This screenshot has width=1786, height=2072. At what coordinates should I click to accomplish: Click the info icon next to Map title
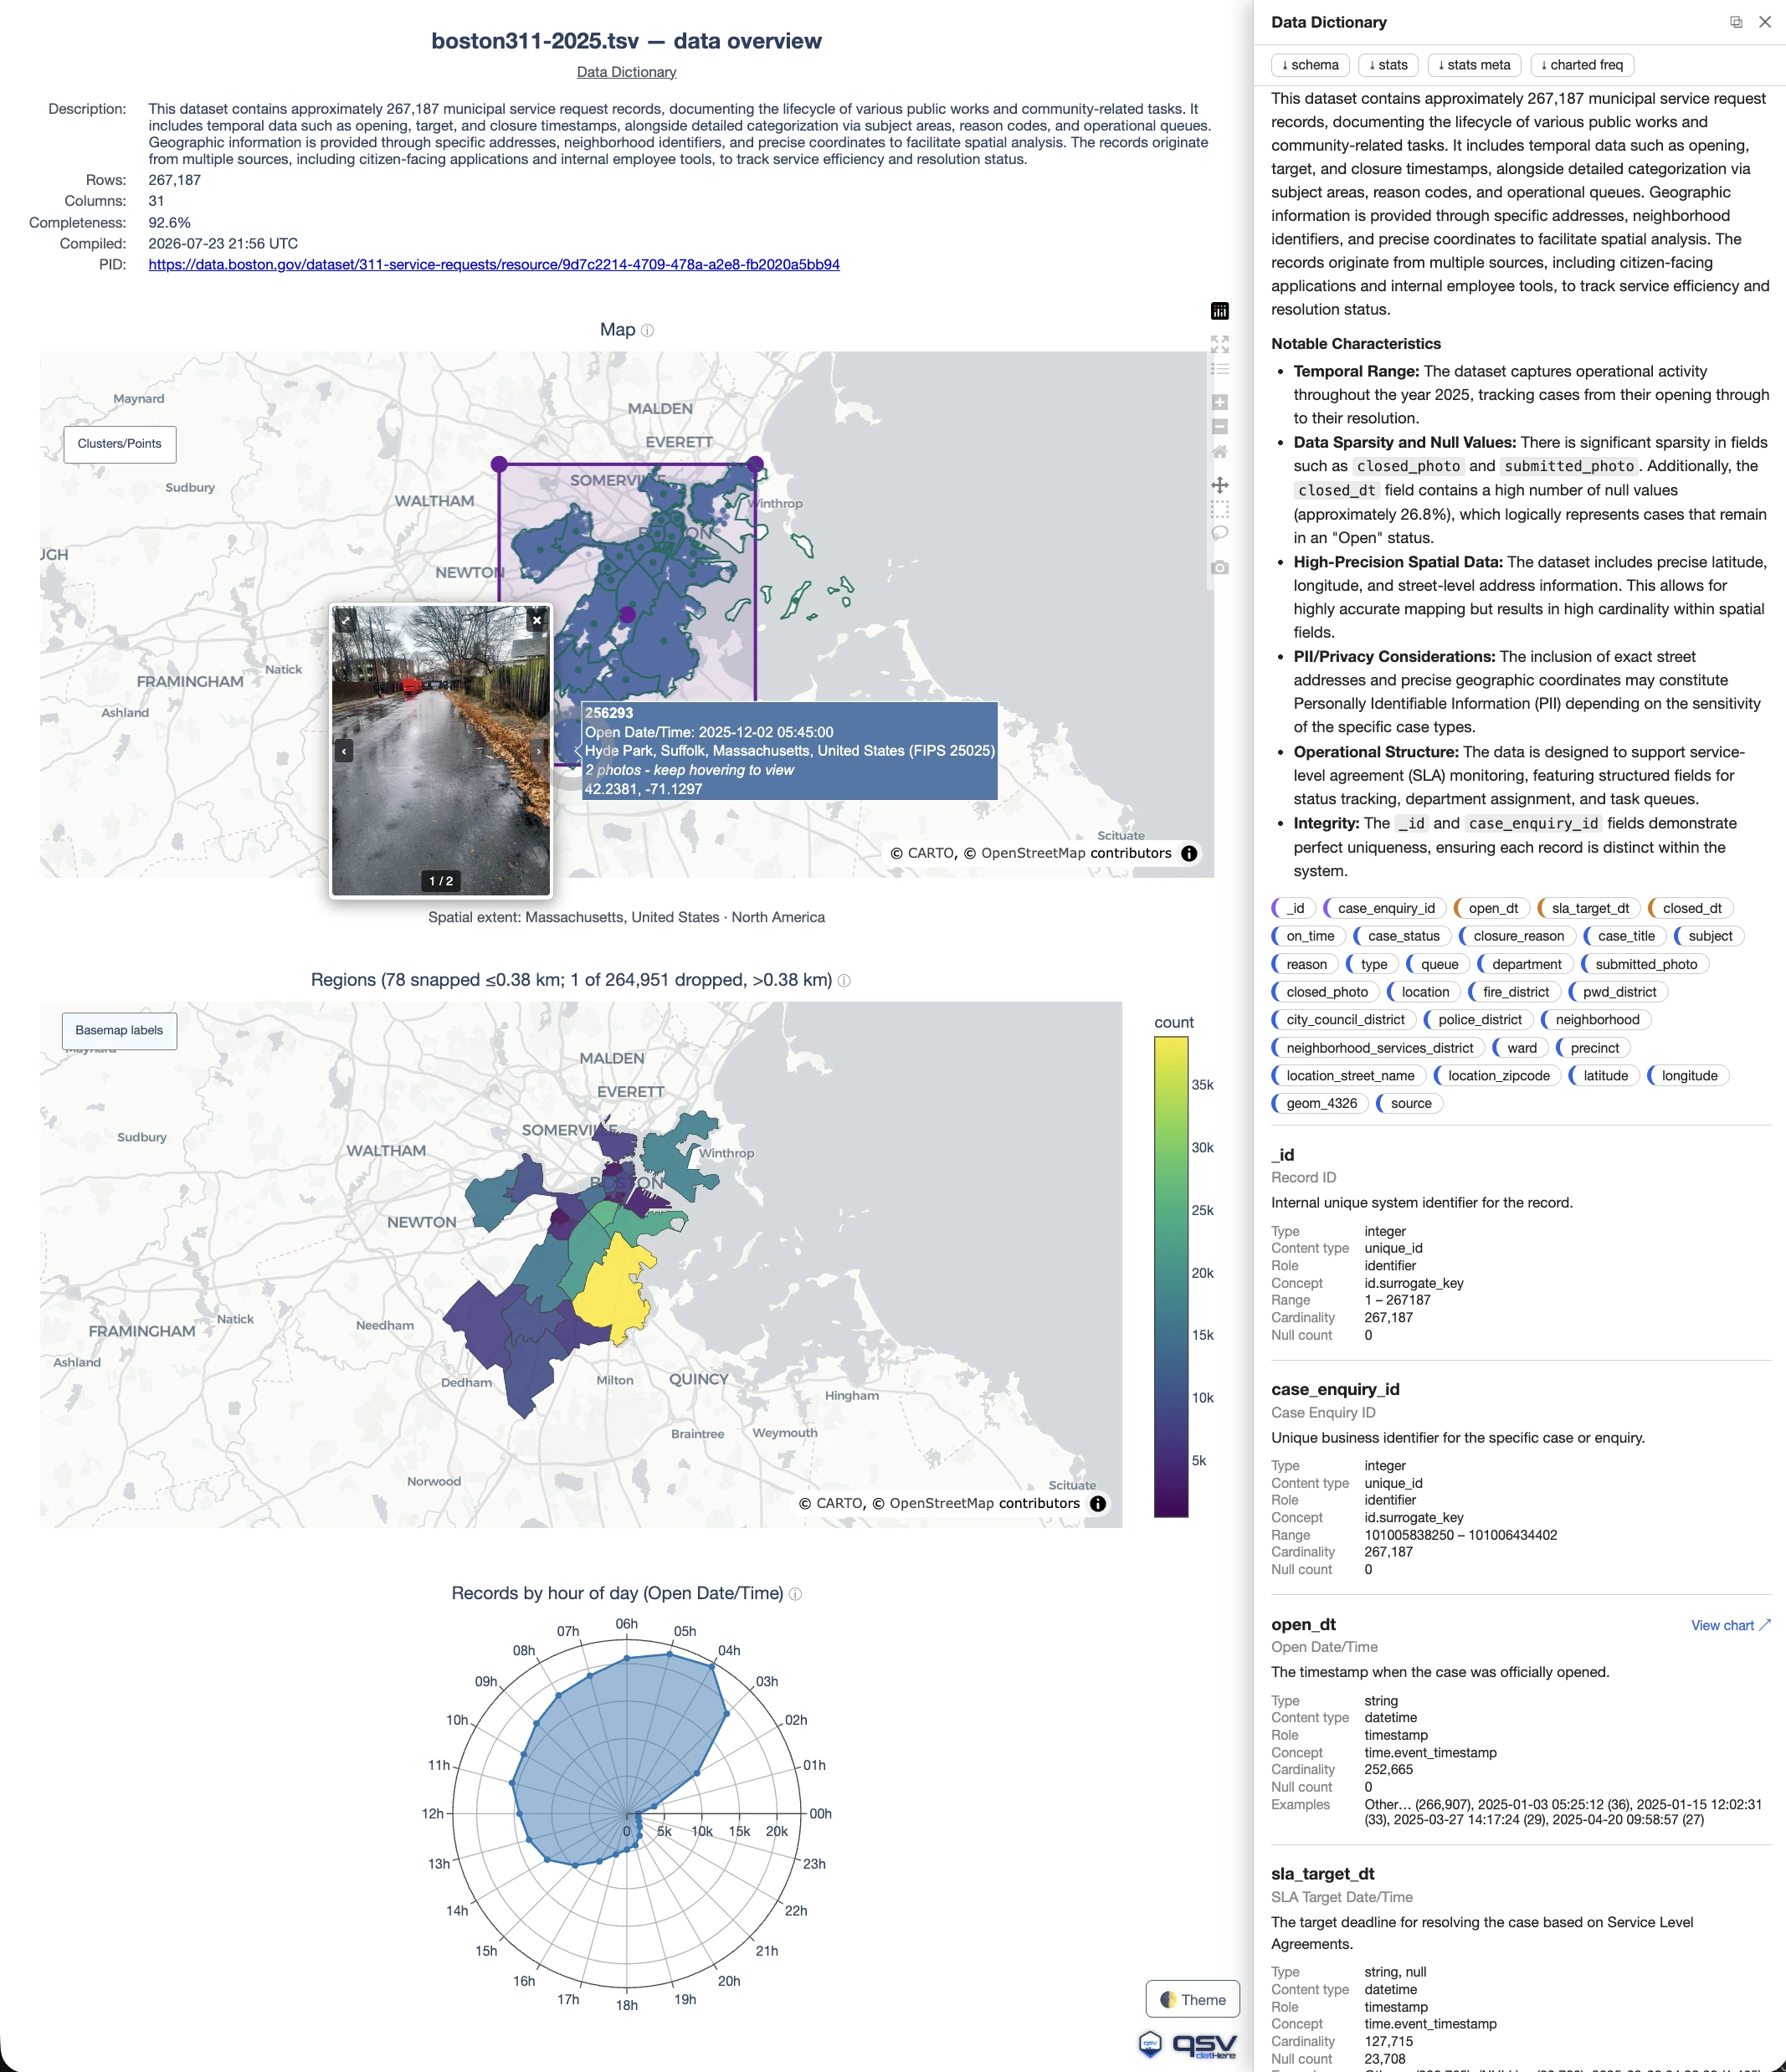(x=647, y=331)
